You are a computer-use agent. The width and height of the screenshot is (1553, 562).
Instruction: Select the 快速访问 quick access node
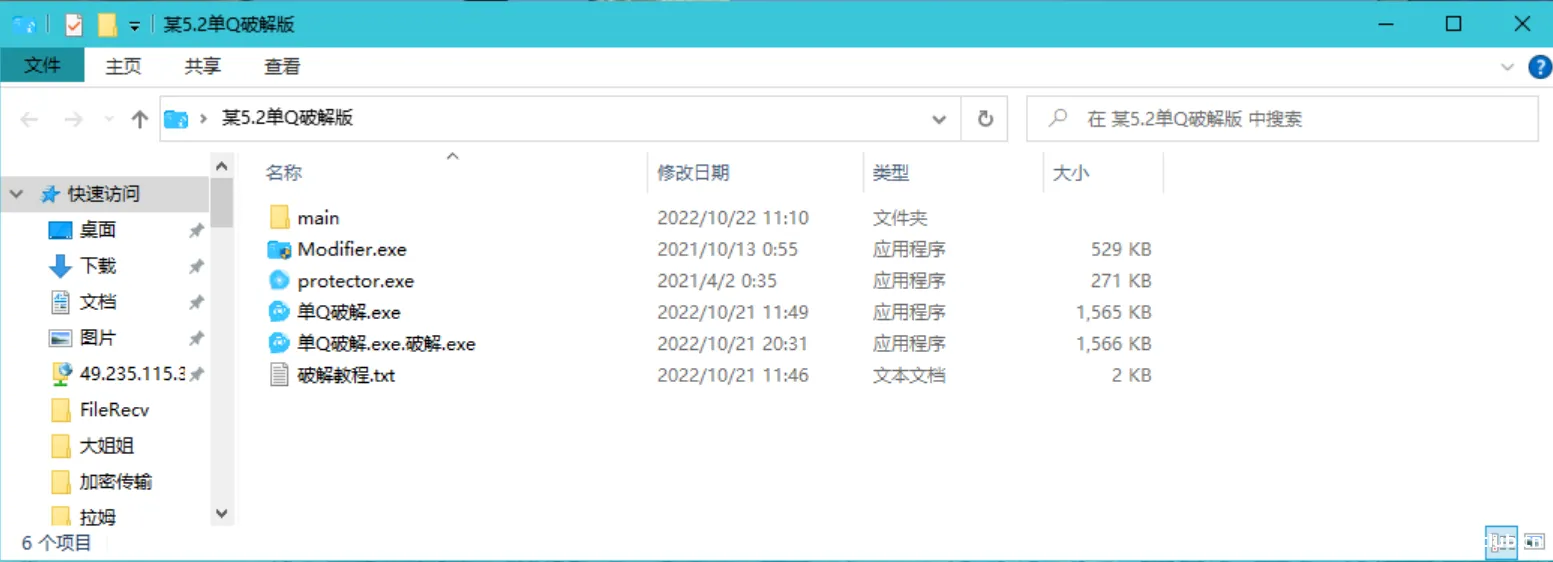(104, 194)
